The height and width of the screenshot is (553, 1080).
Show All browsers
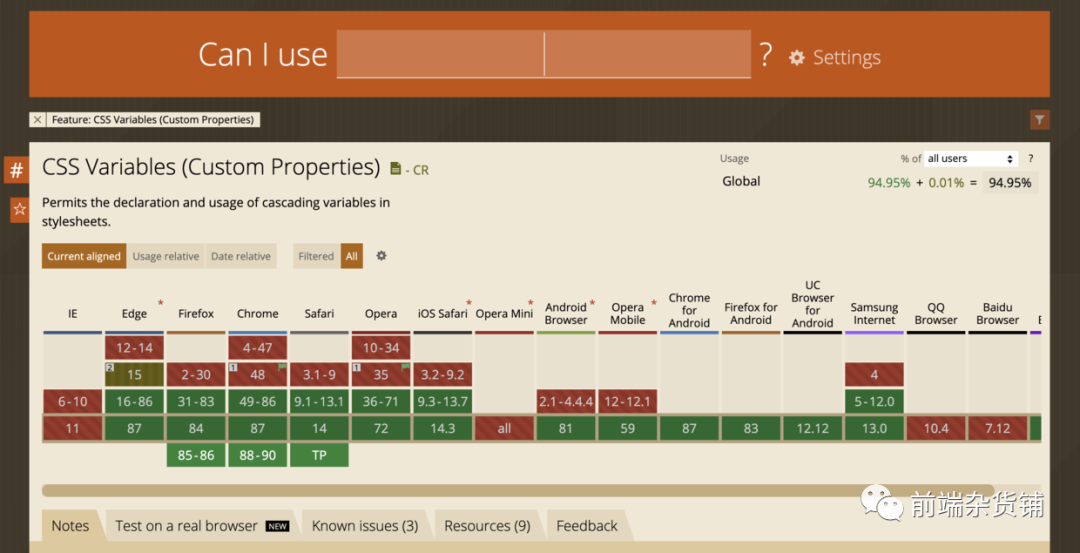click(352, 256)
